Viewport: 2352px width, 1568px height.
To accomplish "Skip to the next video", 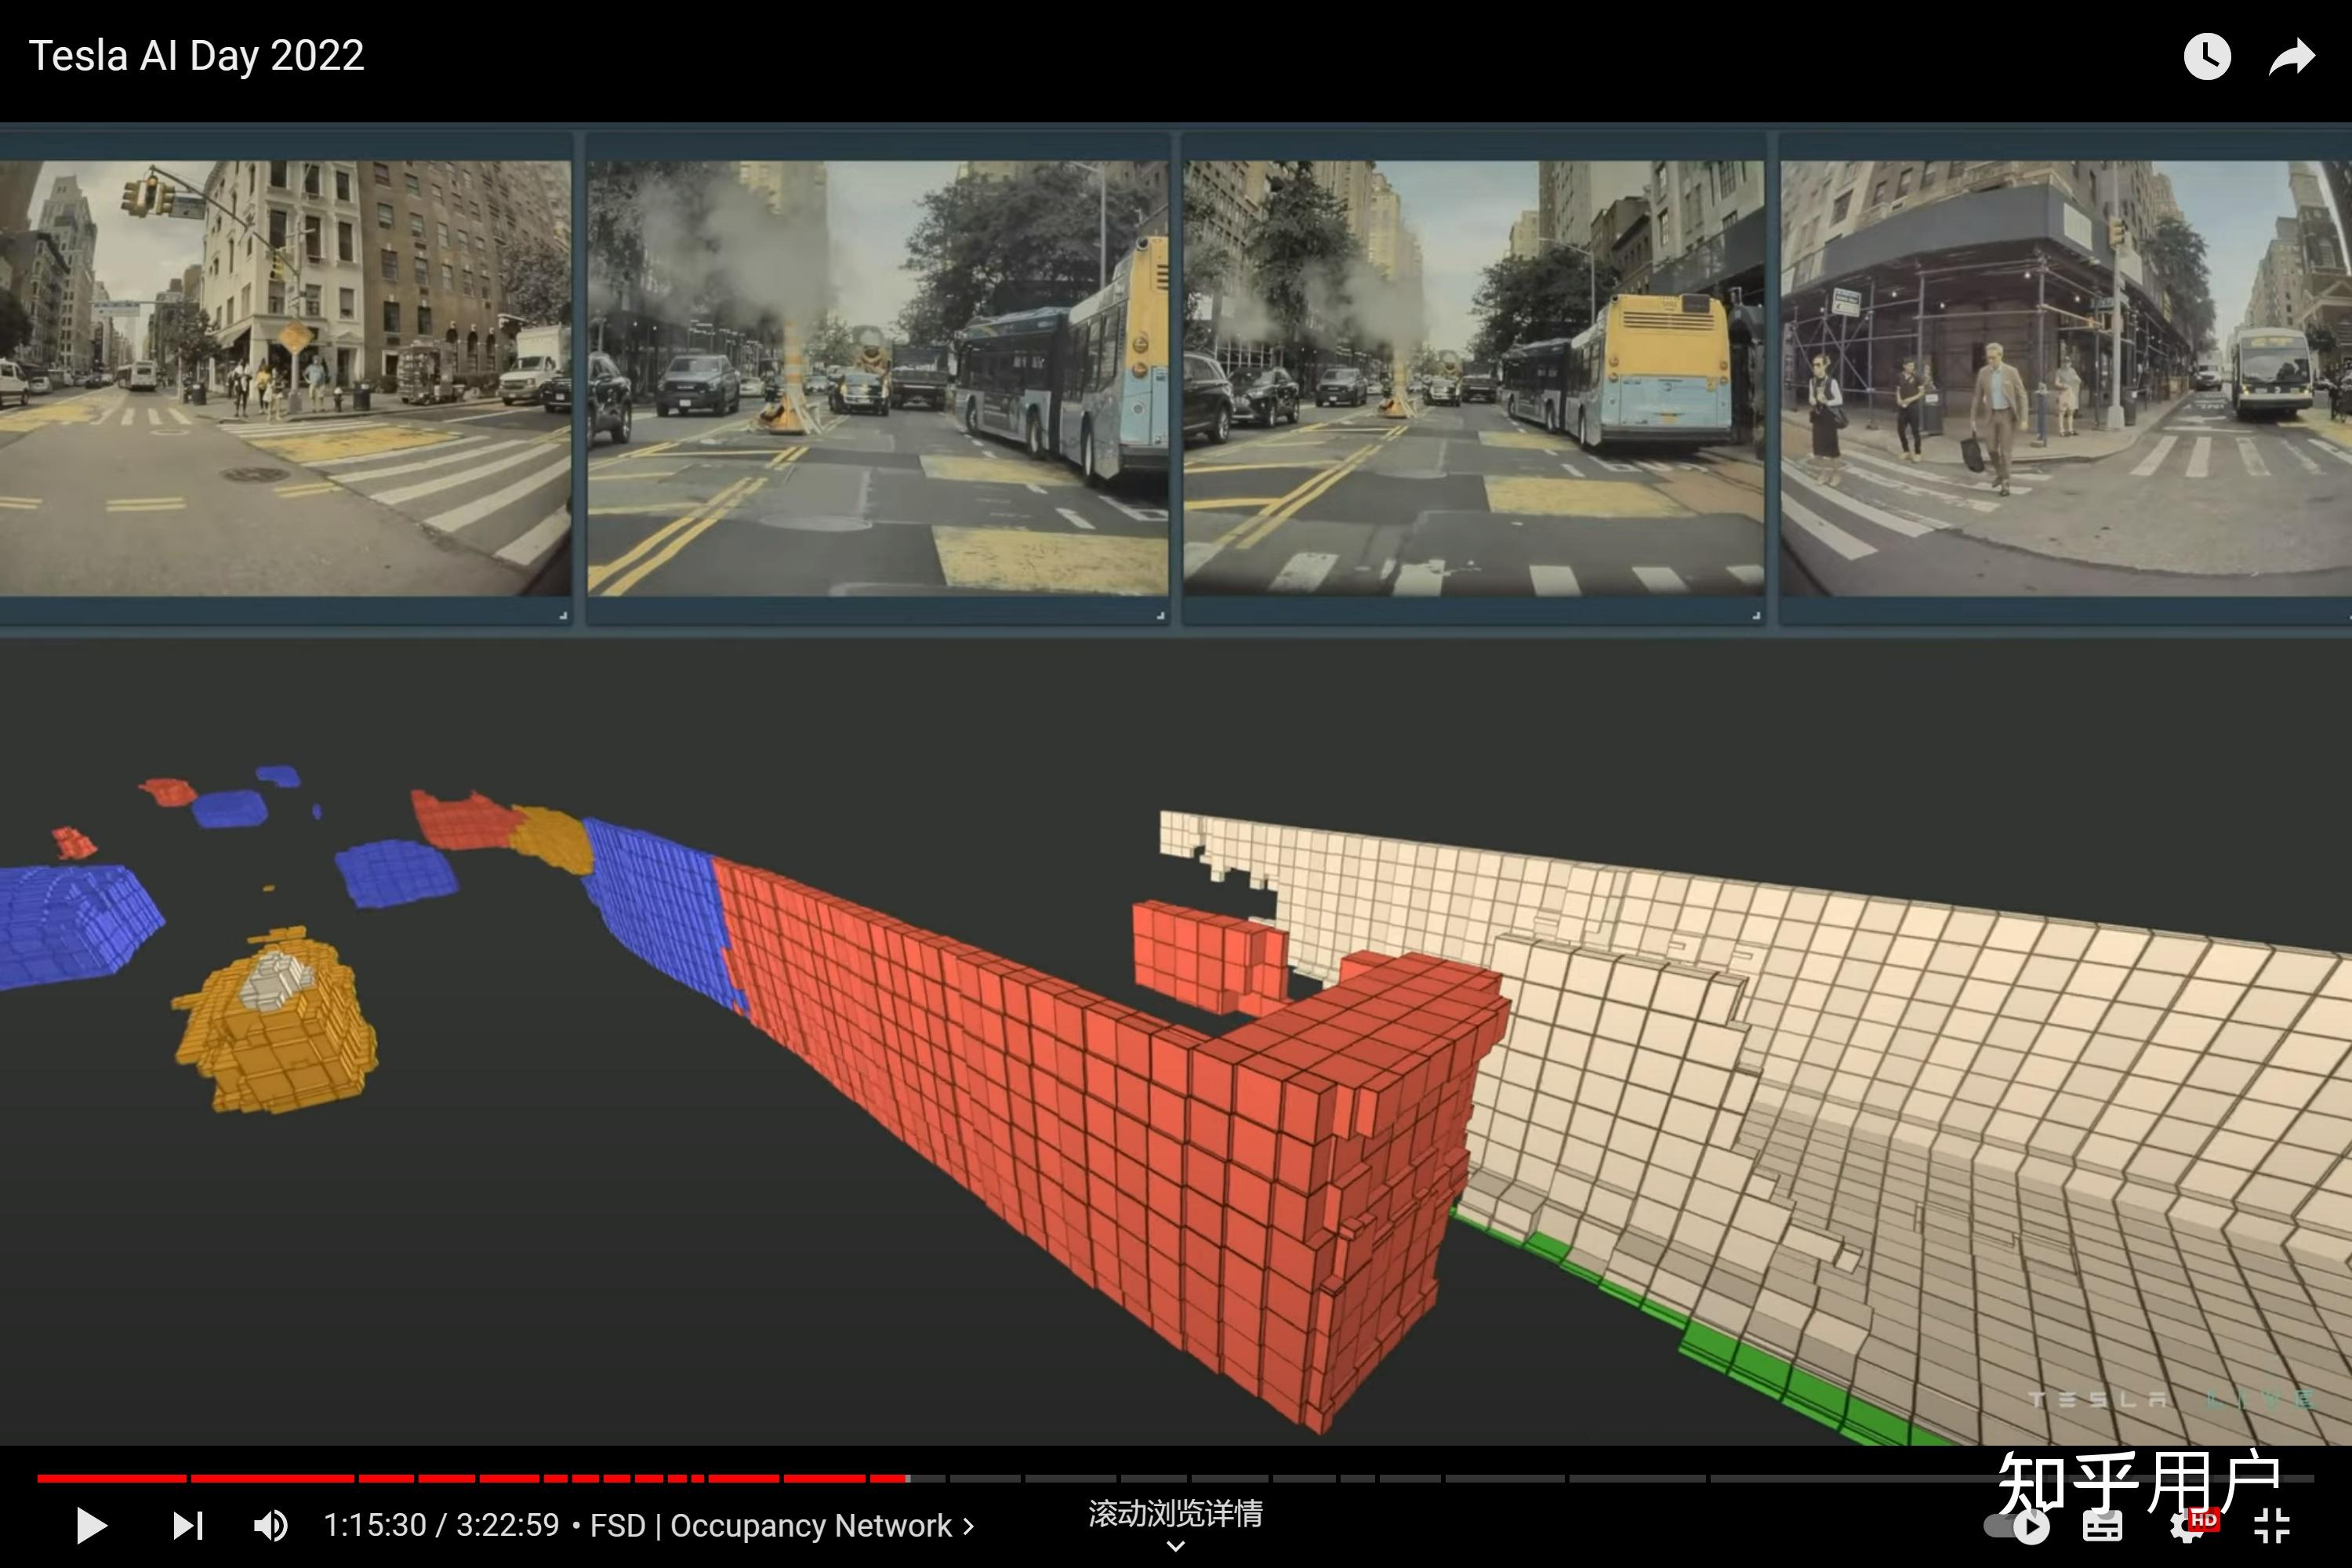I will [x=188, y=1525].
